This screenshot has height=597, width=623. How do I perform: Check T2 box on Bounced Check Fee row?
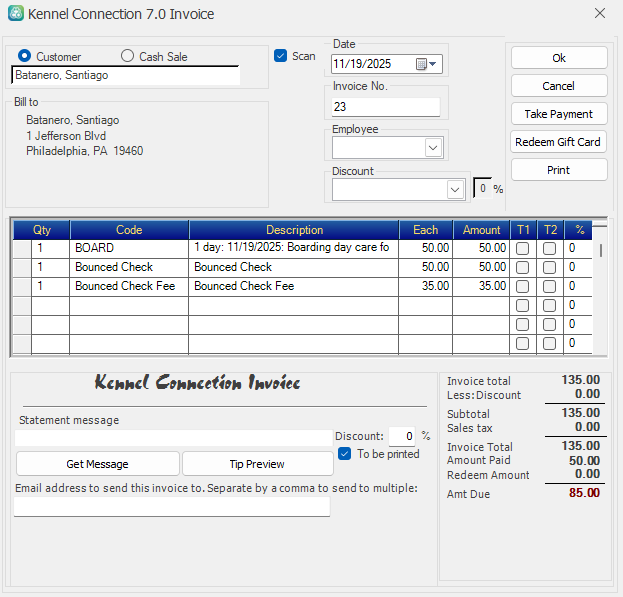[x=549, y=286]
